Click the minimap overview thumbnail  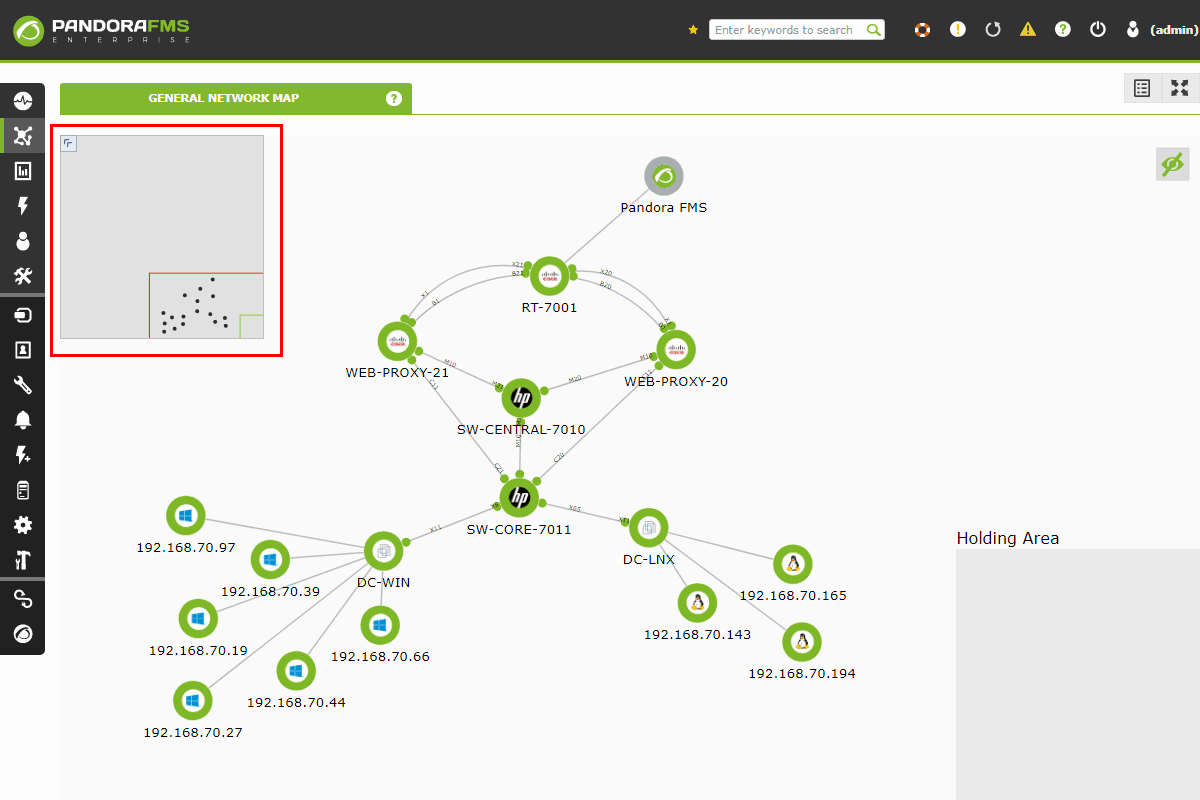(x=162, y=237)
